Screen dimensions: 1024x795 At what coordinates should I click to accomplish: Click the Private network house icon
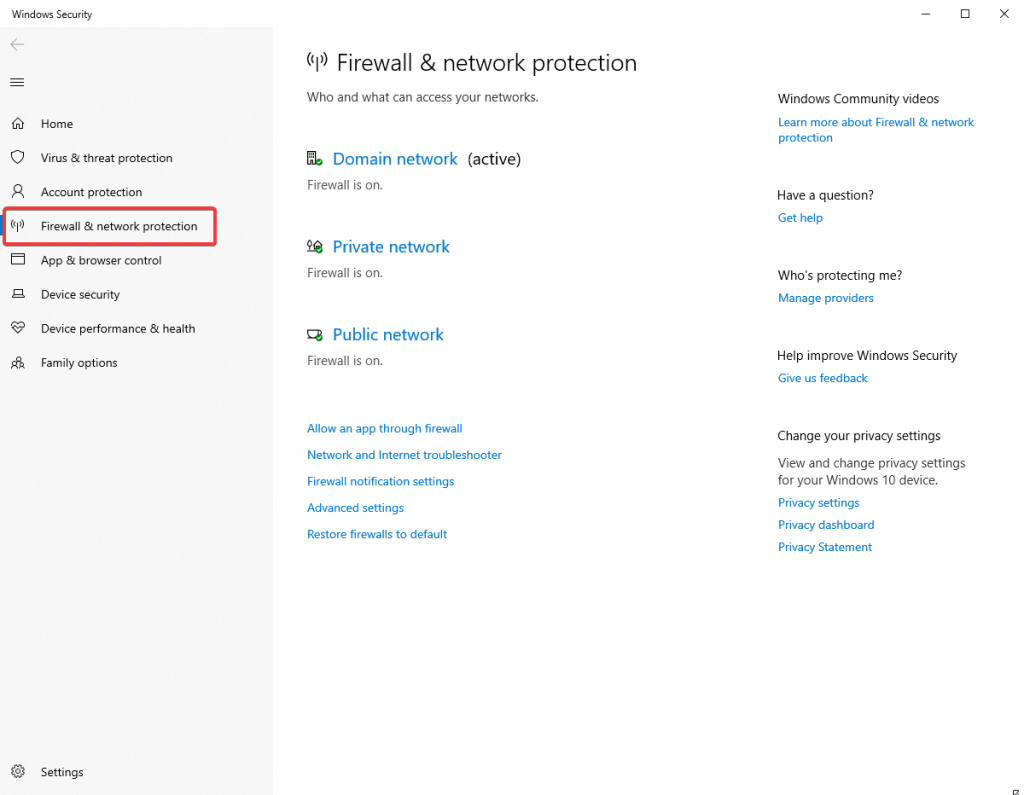315,246
